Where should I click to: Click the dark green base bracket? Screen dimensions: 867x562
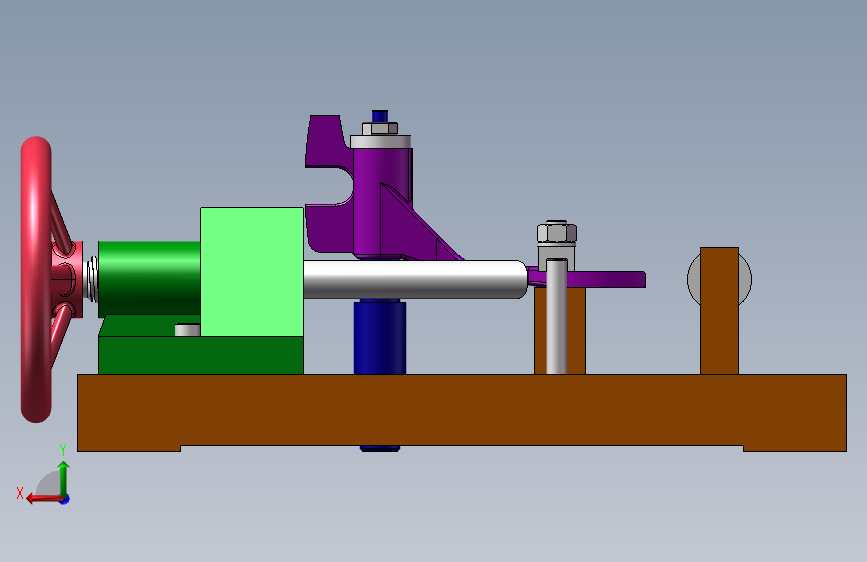pos(200,354)
